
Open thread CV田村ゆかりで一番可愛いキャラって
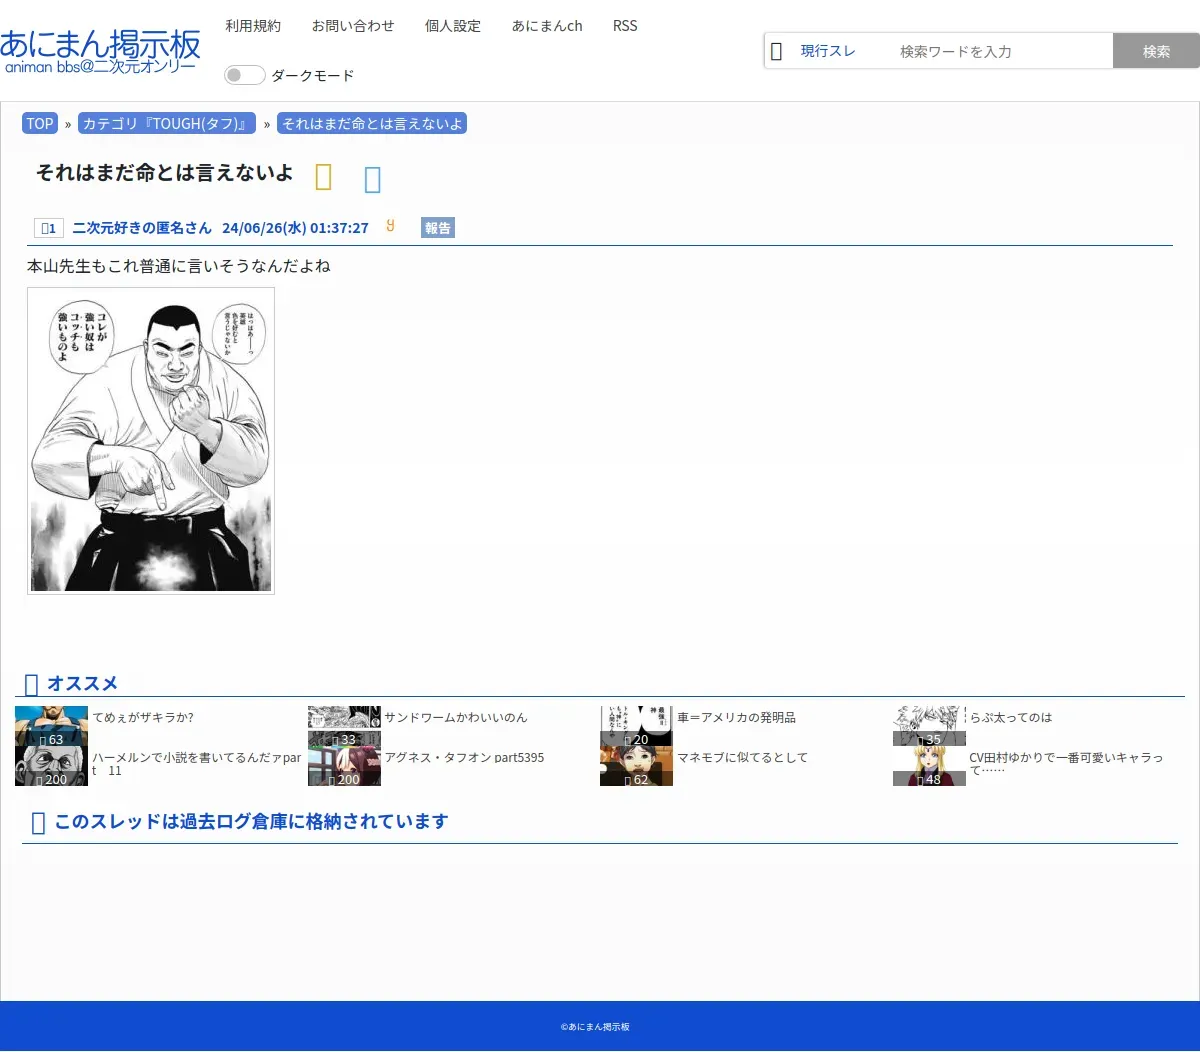pyautogui.click(x=1067, y=764)
